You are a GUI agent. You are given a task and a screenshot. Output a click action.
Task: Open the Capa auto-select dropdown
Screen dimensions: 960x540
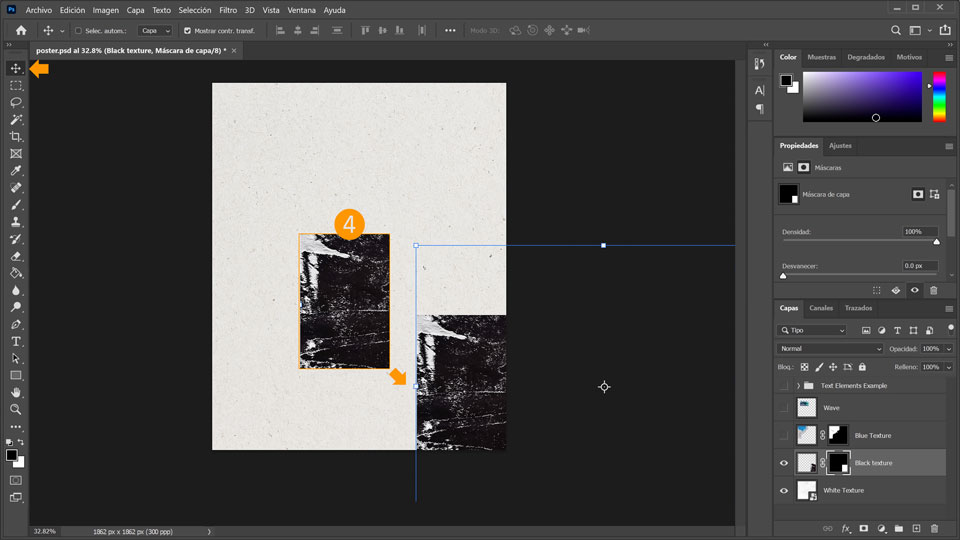[155, 31]
